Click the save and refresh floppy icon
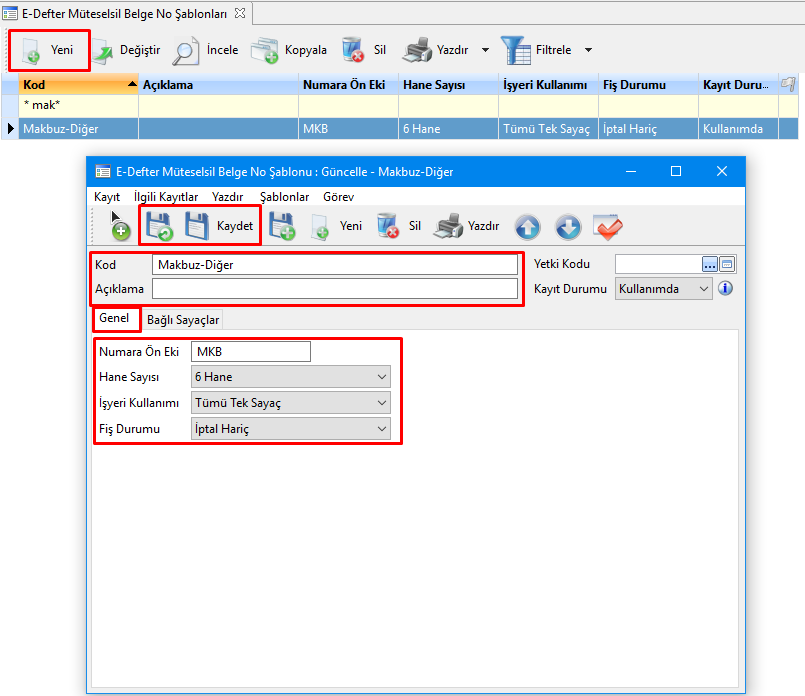Screen dimensions: 805x696 click(159, 226)
